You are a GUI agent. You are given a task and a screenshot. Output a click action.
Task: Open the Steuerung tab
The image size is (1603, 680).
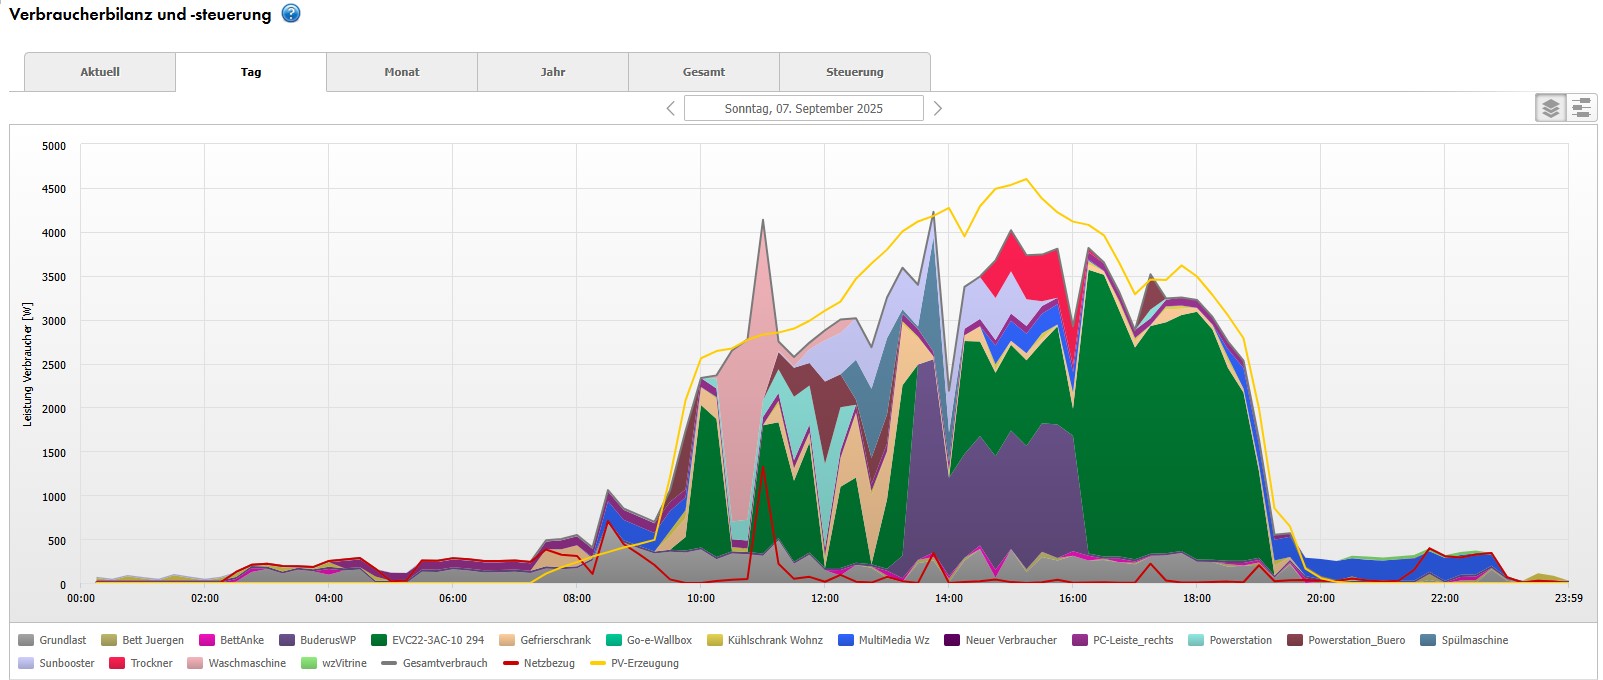[854, 72]
